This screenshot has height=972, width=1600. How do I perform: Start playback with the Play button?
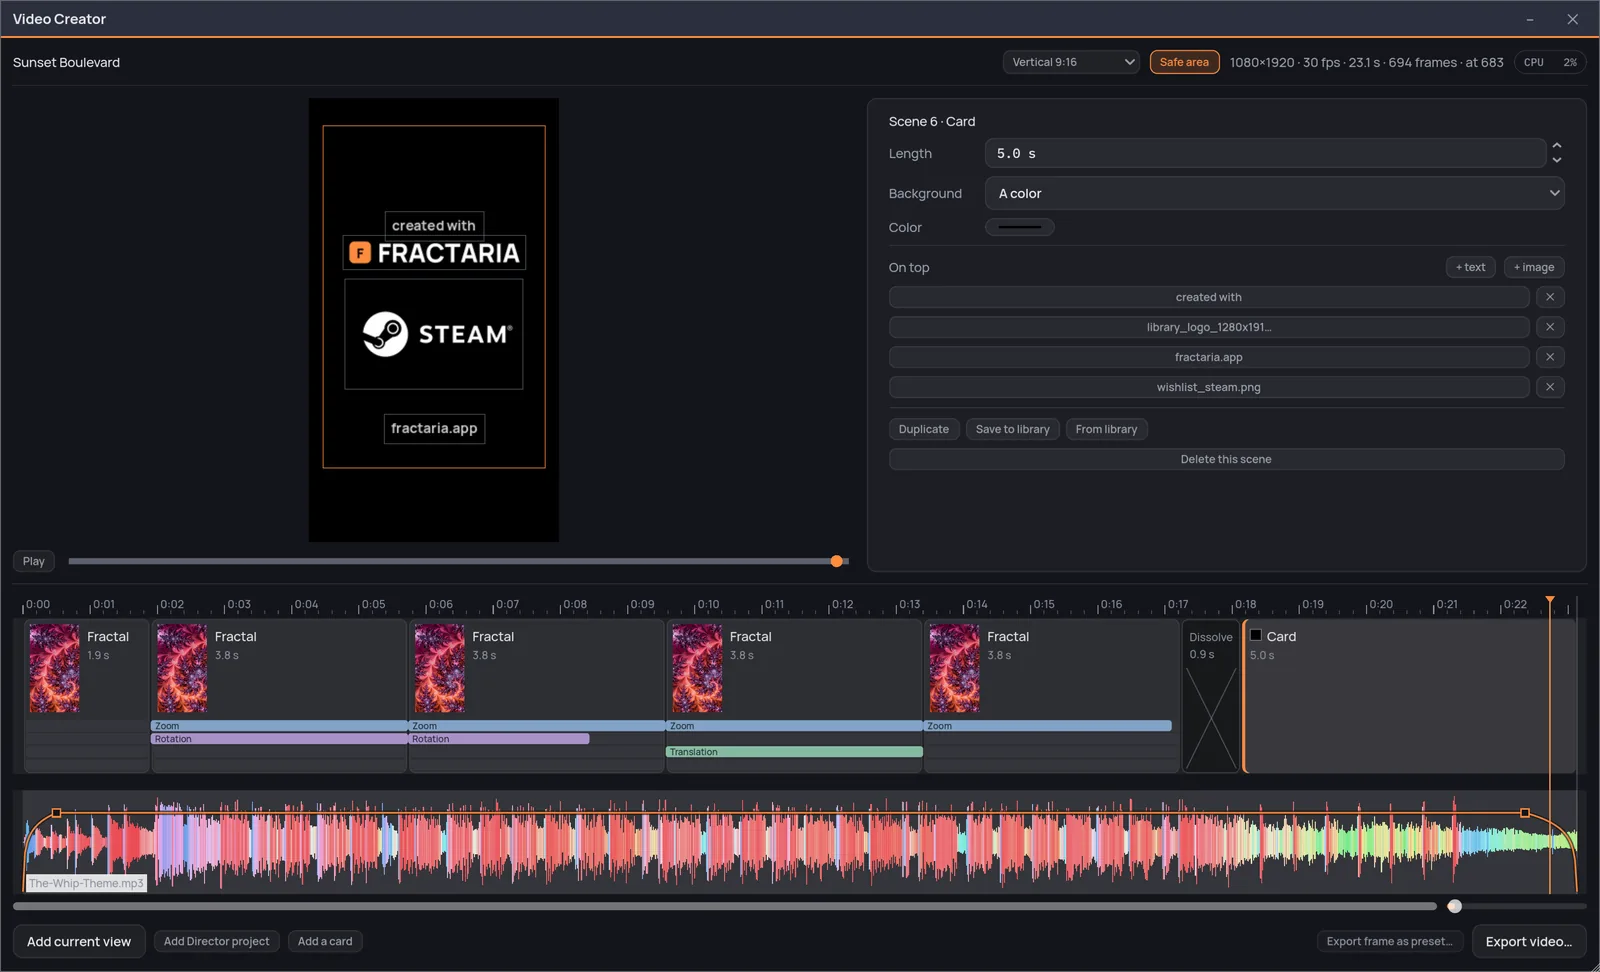coord(34,561)
